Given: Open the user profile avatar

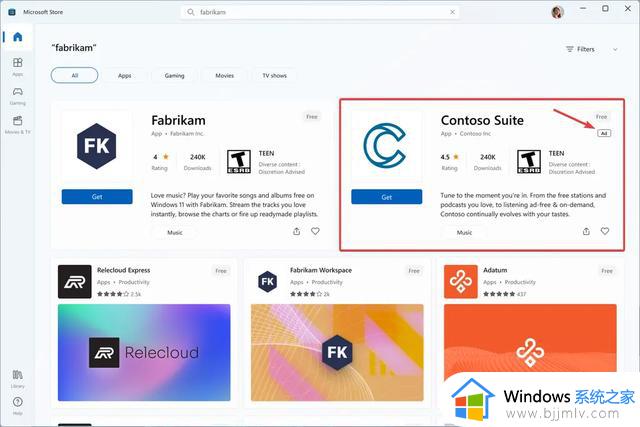Looking at the screenshot, I should pos(557,12).
